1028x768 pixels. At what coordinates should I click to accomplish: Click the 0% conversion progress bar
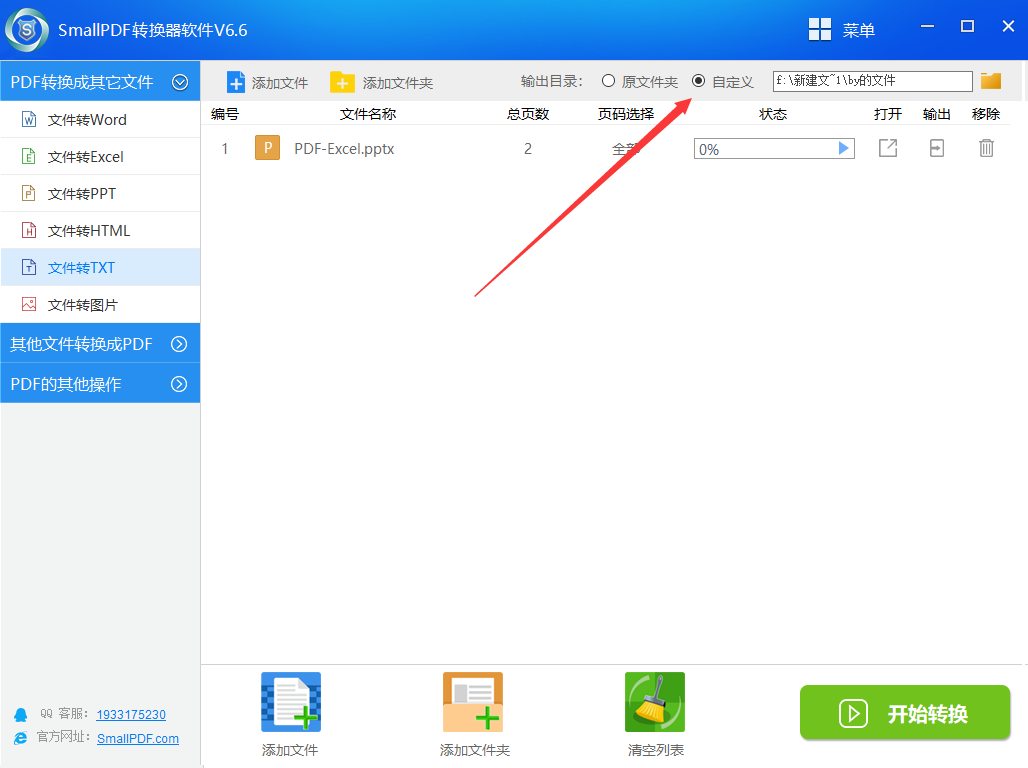point(774,149)
